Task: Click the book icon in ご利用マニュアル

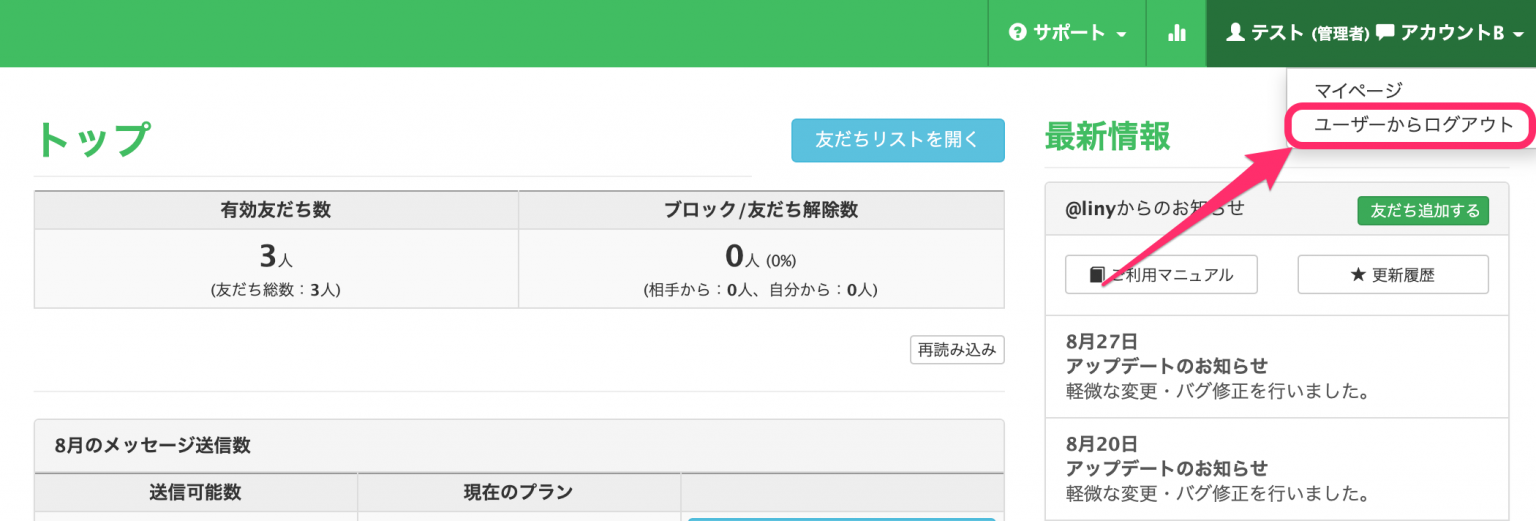Action: tap(1098, 275)
